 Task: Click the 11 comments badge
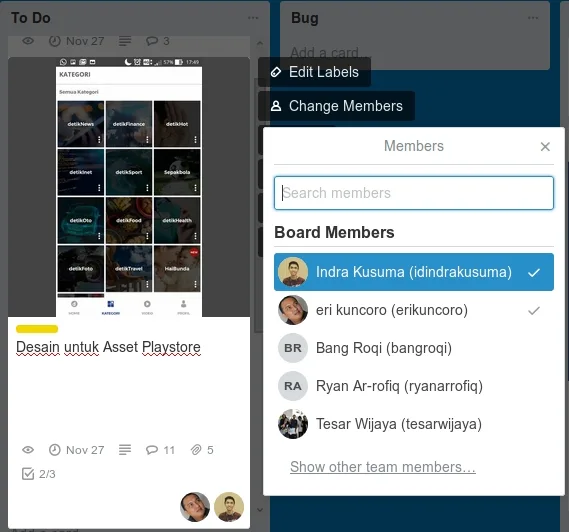pyautogui.click(x=160, y=450)
